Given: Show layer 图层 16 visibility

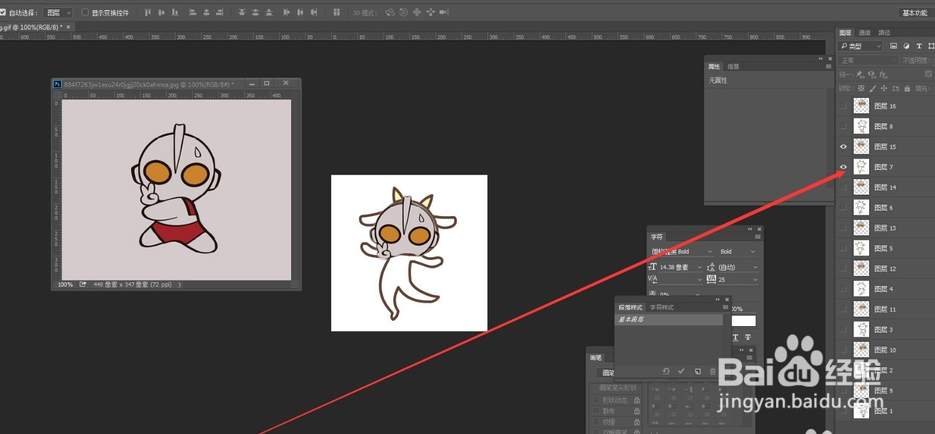Looking at the screenshot, I should pyautogui.click(x=843, y=106).
